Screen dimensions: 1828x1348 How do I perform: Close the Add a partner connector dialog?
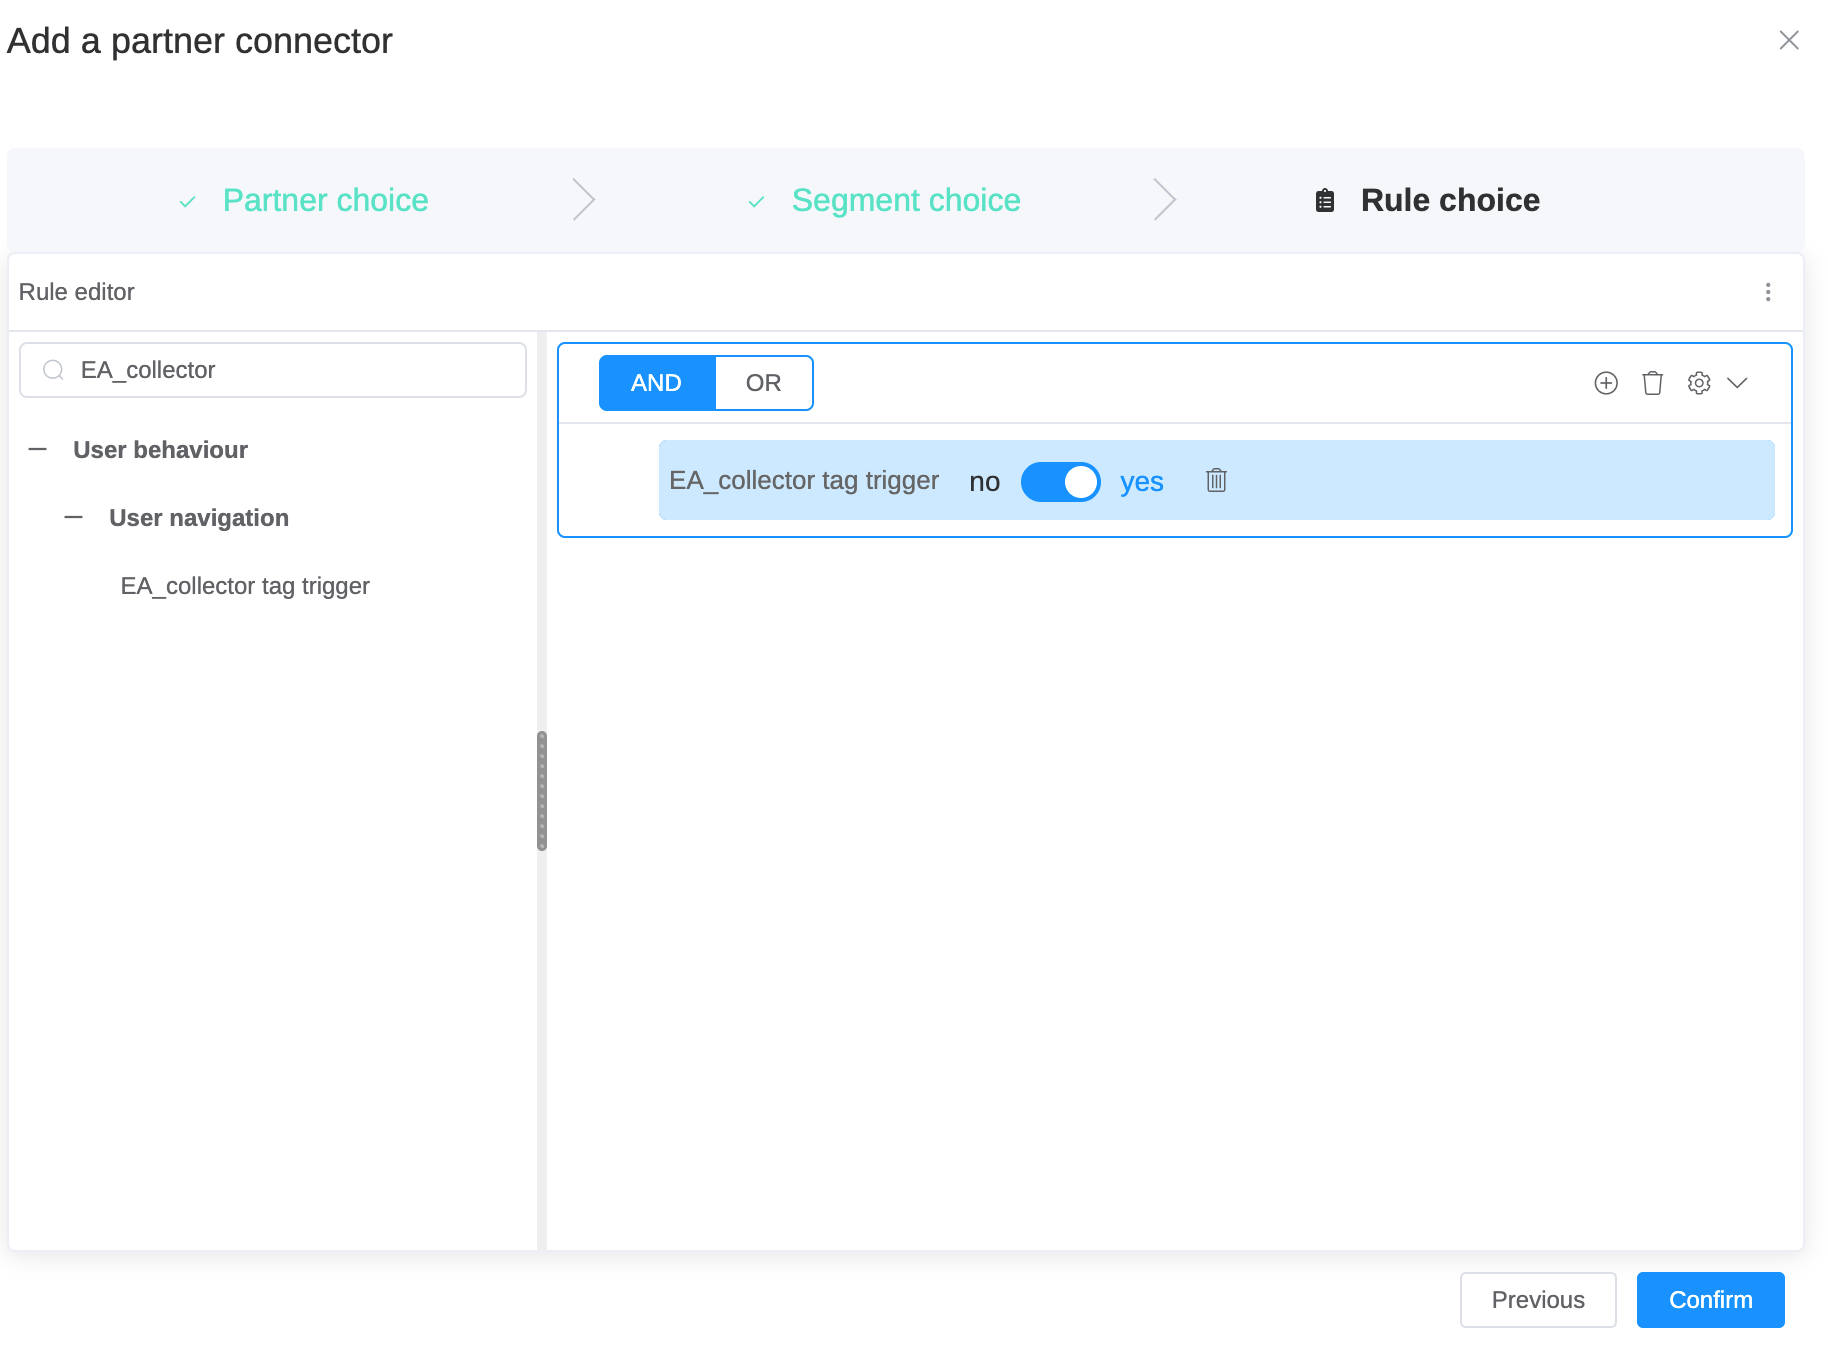pyautogui.click(x=1789, y=40)
